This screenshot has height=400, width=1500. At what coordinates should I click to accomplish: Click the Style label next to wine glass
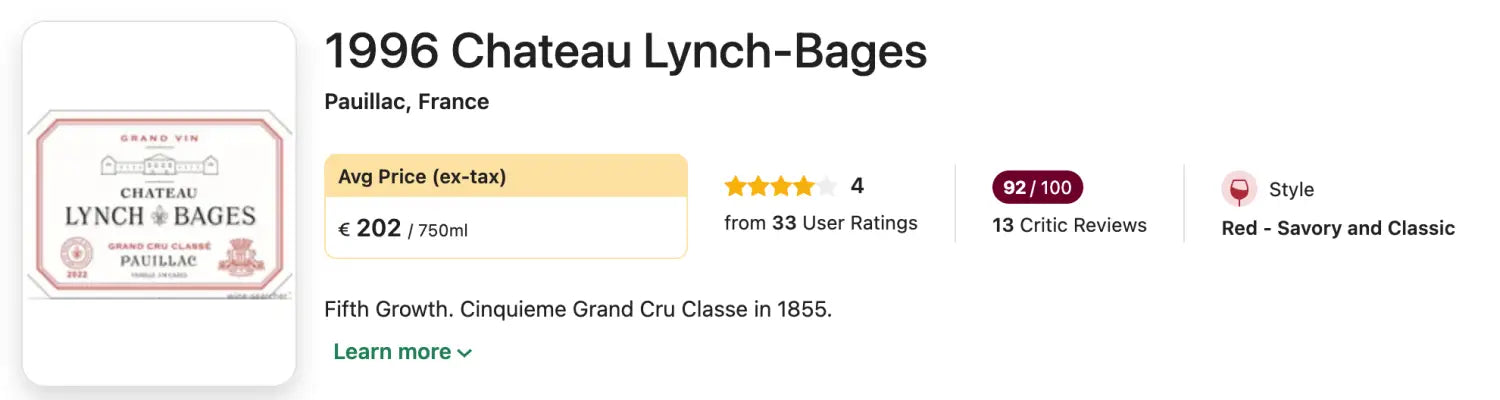coord(1291,189)
